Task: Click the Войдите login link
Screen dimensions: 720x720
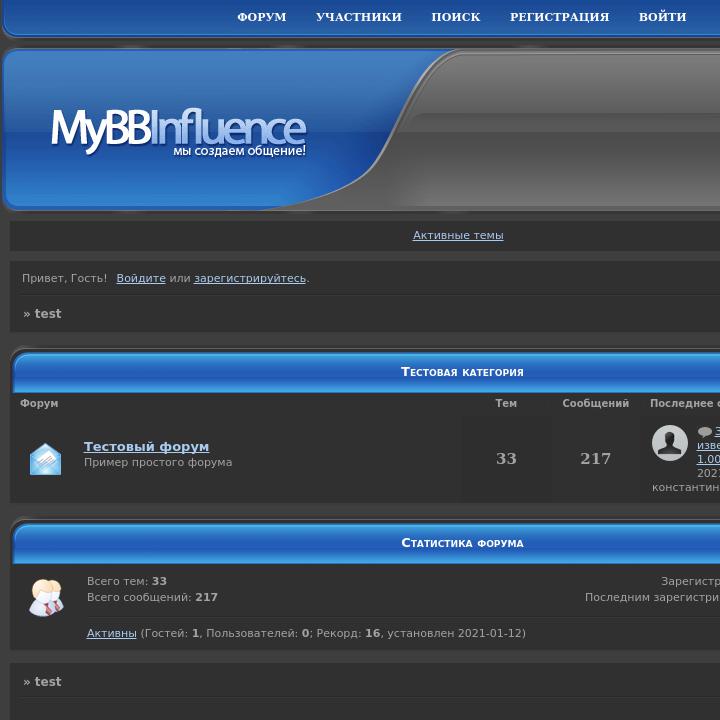Action: pyautogui.click(x=141, y=278)
